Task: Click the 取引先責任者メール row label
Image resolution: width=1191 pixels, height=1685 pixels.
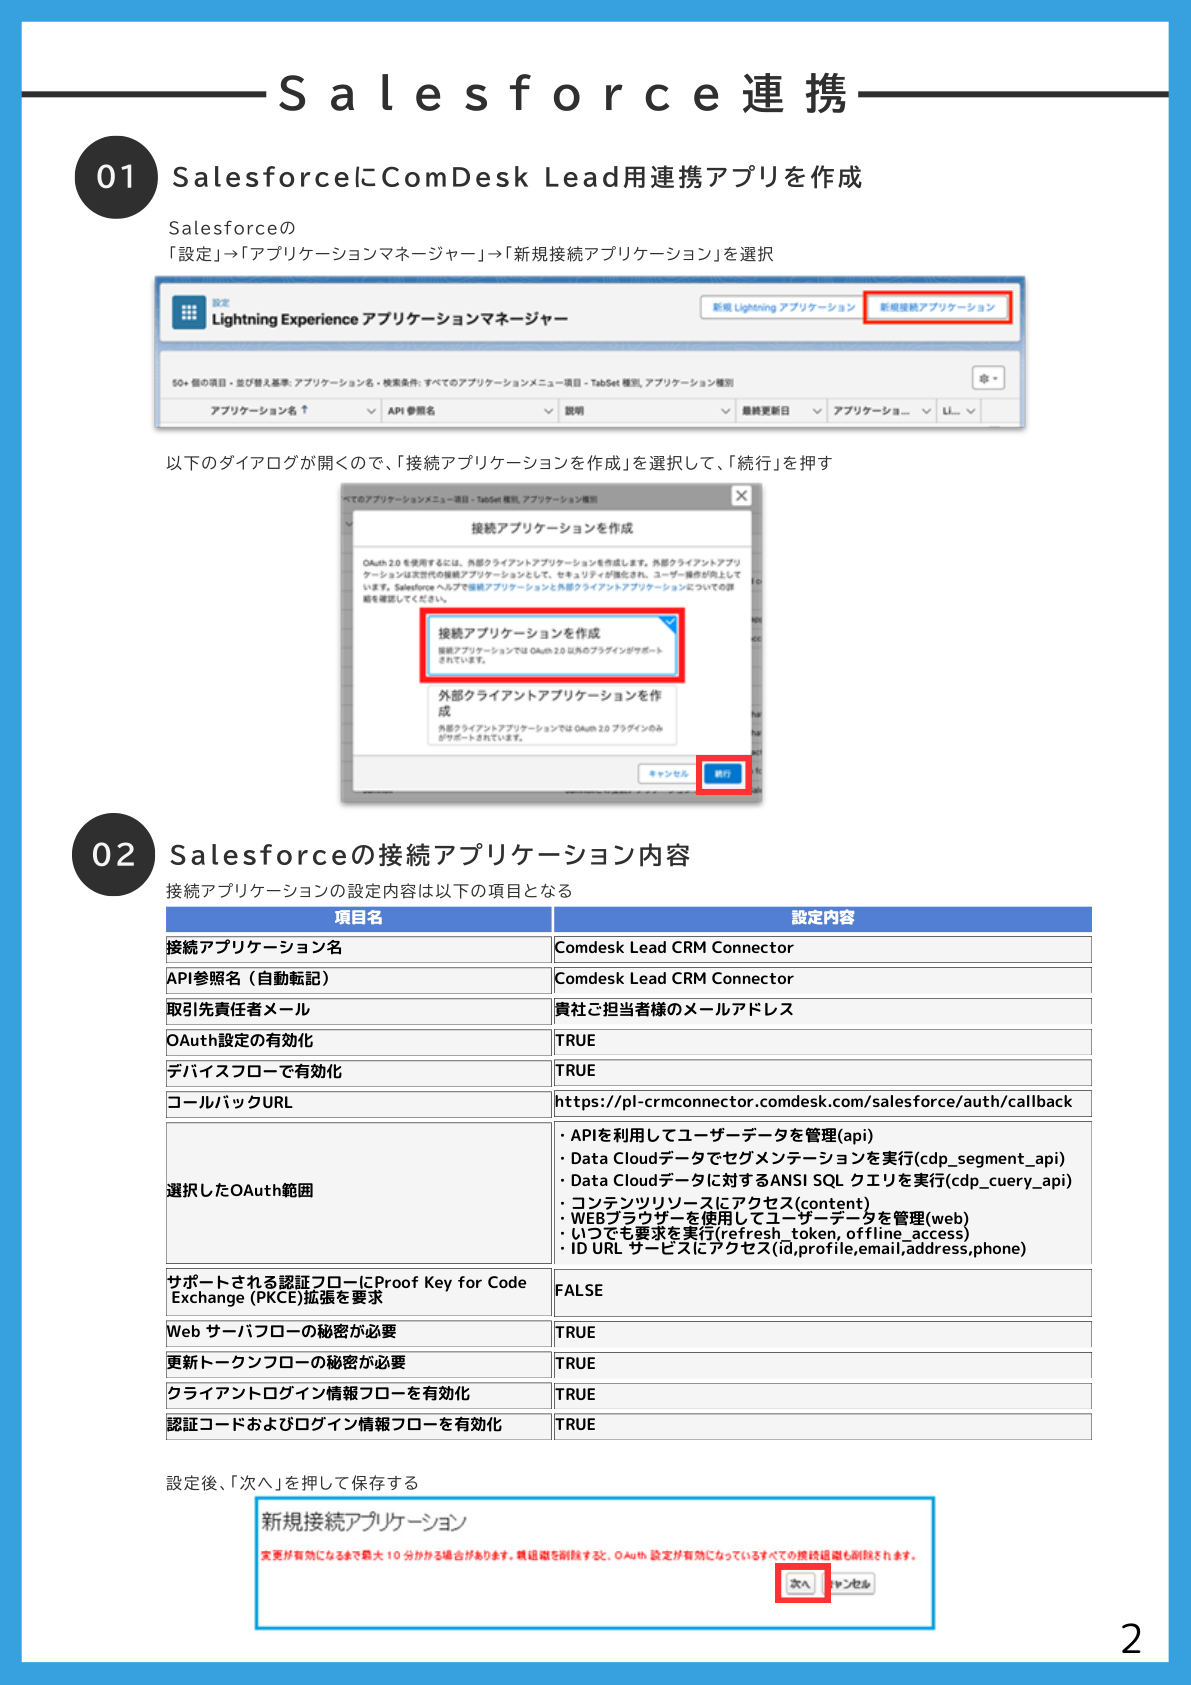Action: [238, 1009]
